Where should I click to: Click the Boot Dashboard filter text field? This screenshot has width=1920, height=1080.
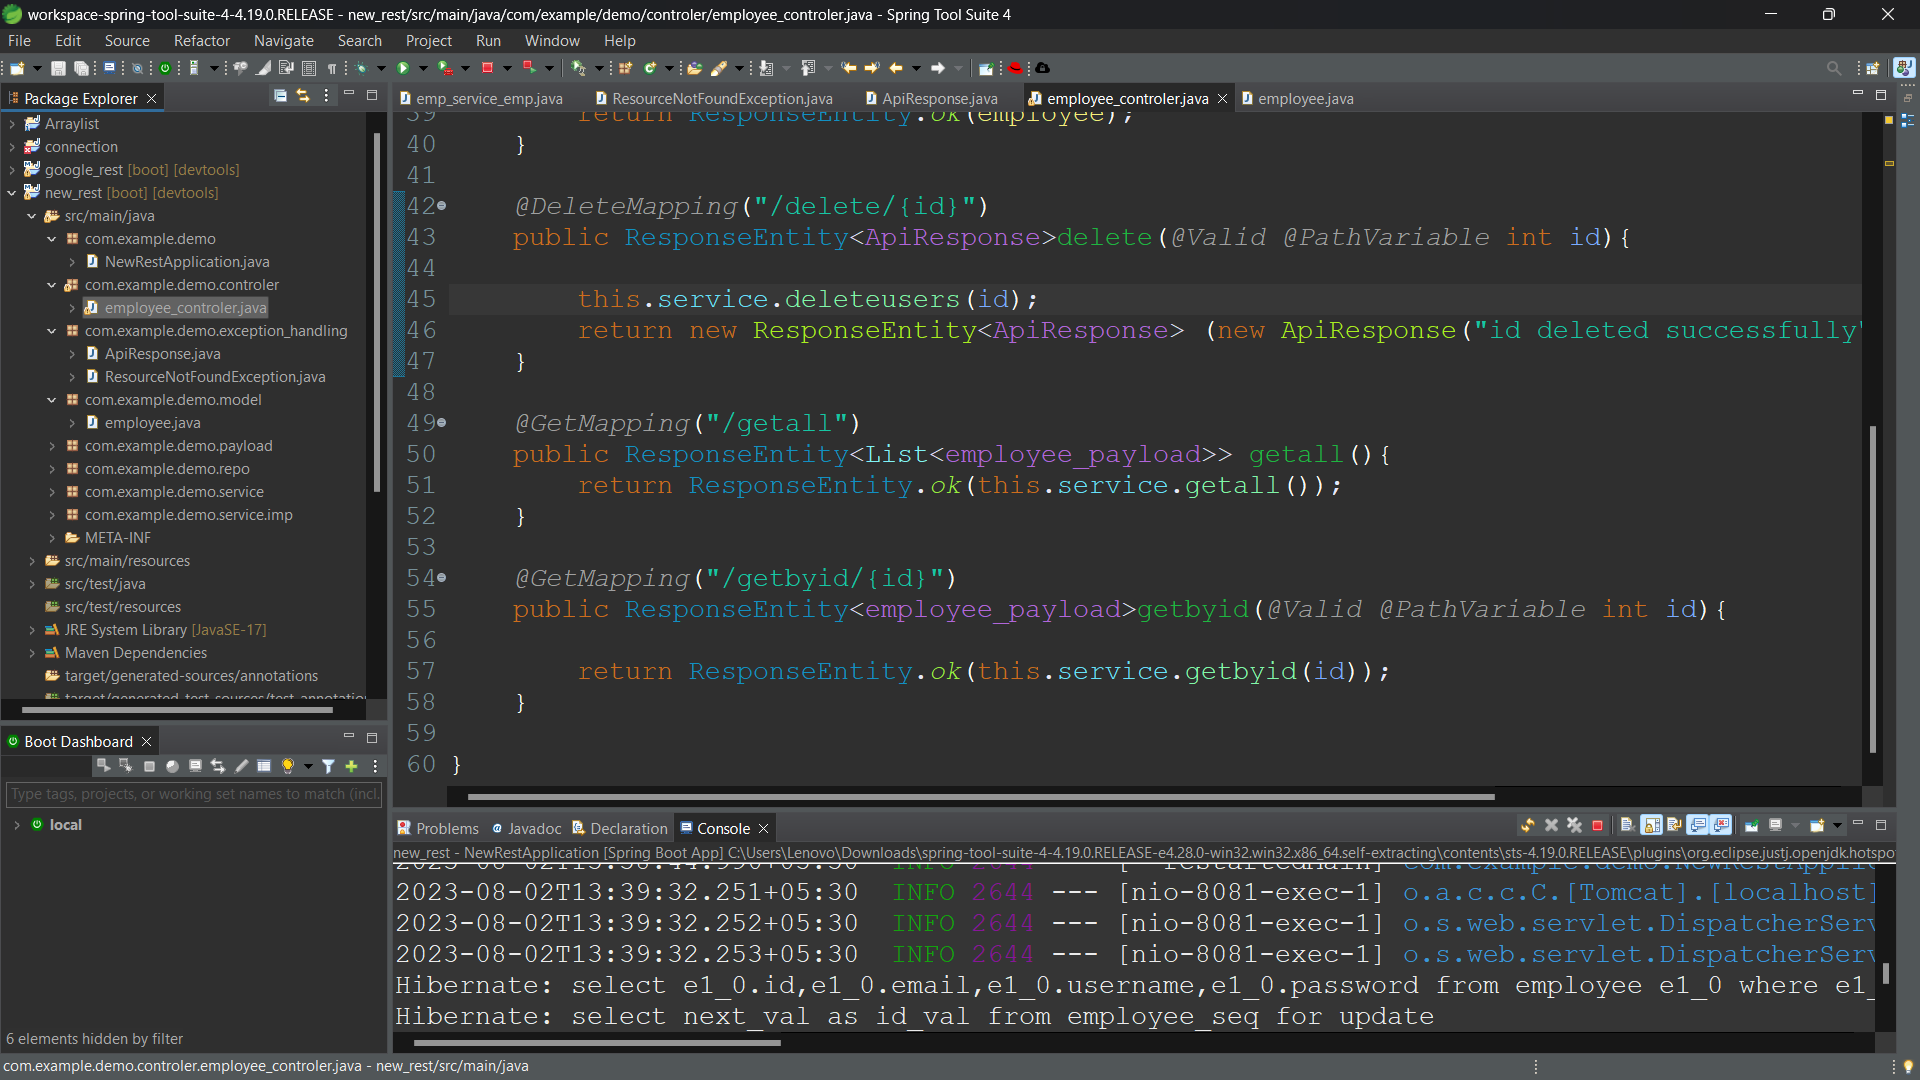pos(194,794)
